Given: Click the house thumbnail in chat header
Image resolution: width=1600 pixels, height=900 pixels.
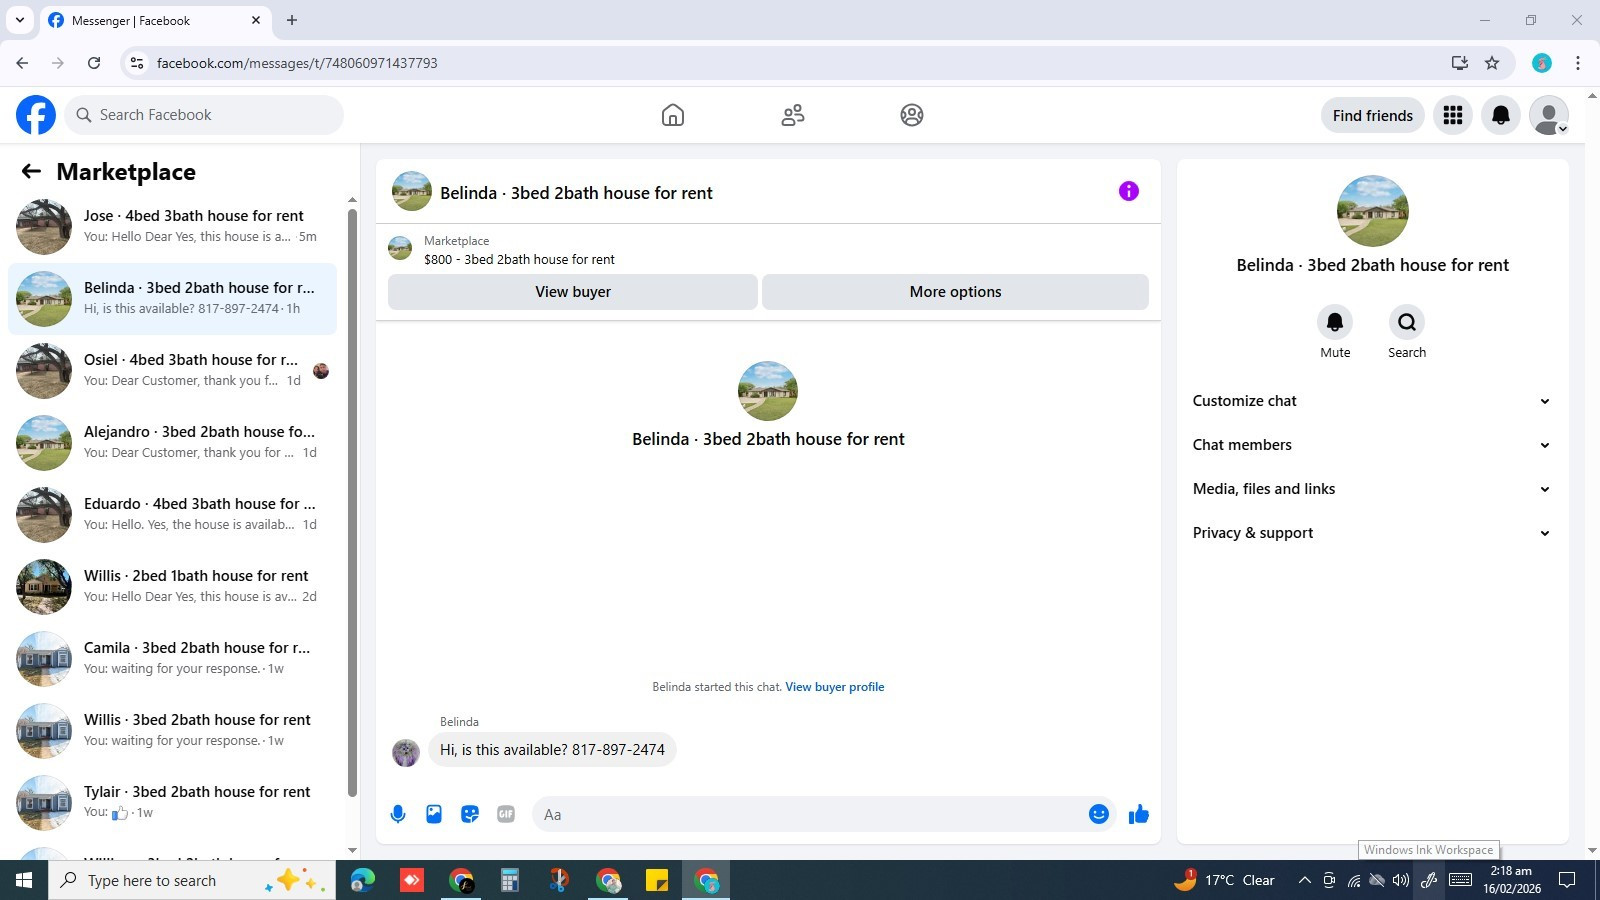Looking at the screenshot, I should click(412, 191).
